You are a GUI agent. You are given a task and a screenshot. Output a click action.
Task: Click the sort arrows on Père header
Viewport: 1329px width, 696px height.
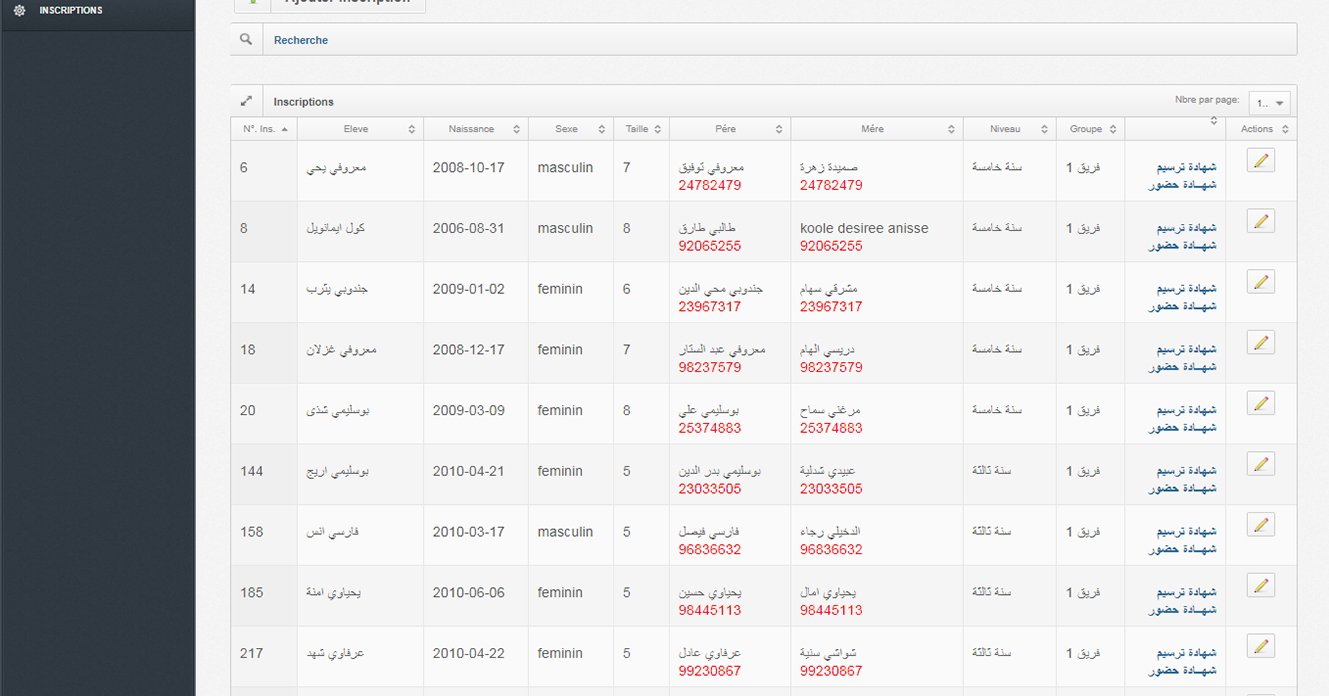click(x=778, y=129)
